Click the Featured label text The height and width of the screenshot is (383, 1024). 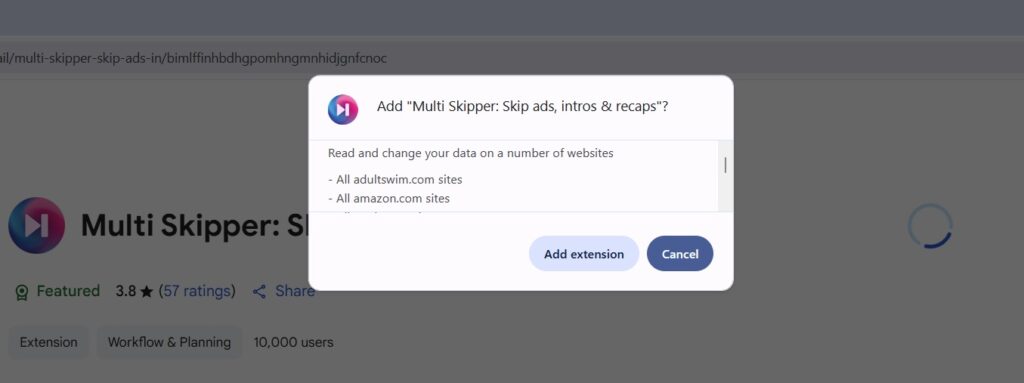(68, 291)
